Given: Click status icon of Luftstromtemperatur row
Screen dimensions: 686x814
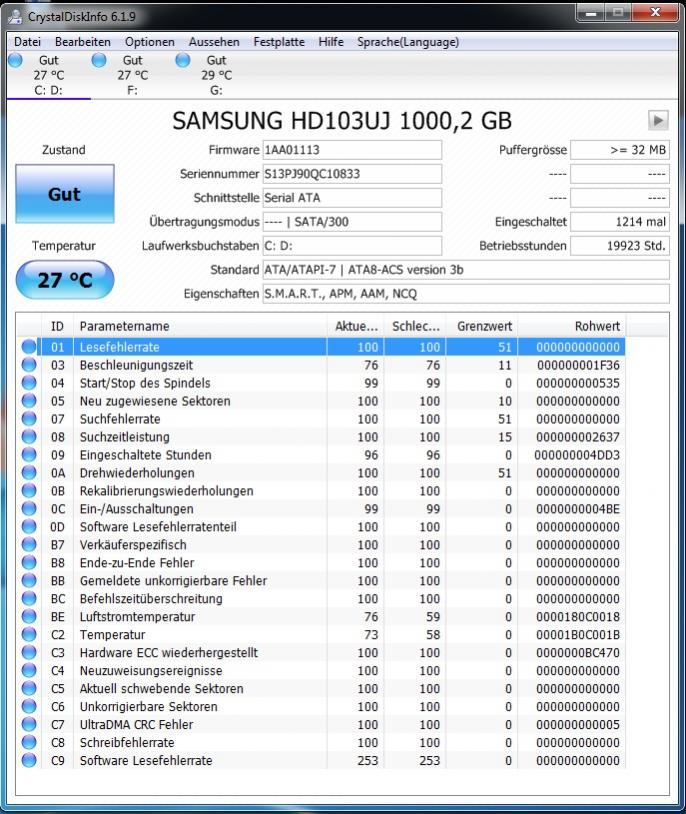Looking at the screenshot, I should tap(29, 617).
